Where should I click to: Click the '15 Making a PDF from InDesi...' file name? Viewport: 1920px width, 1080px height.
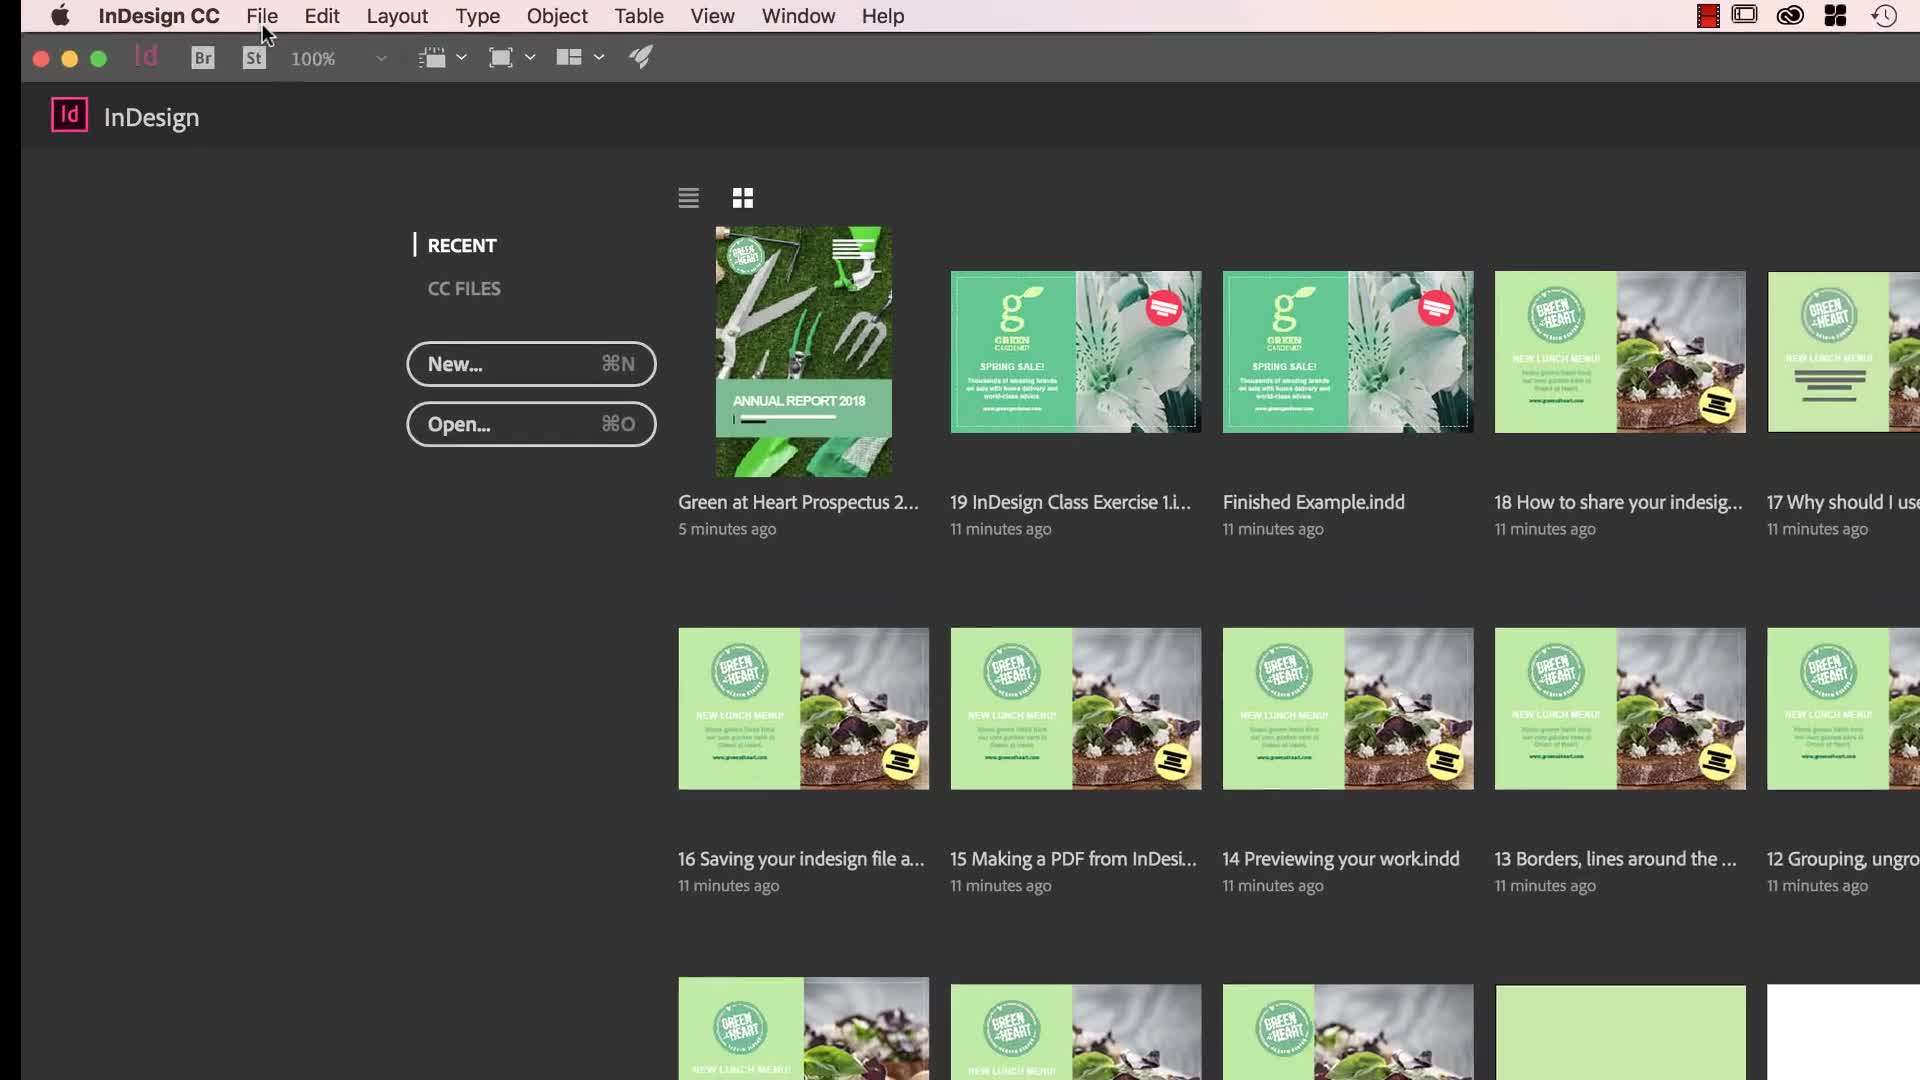point(1073,859)
